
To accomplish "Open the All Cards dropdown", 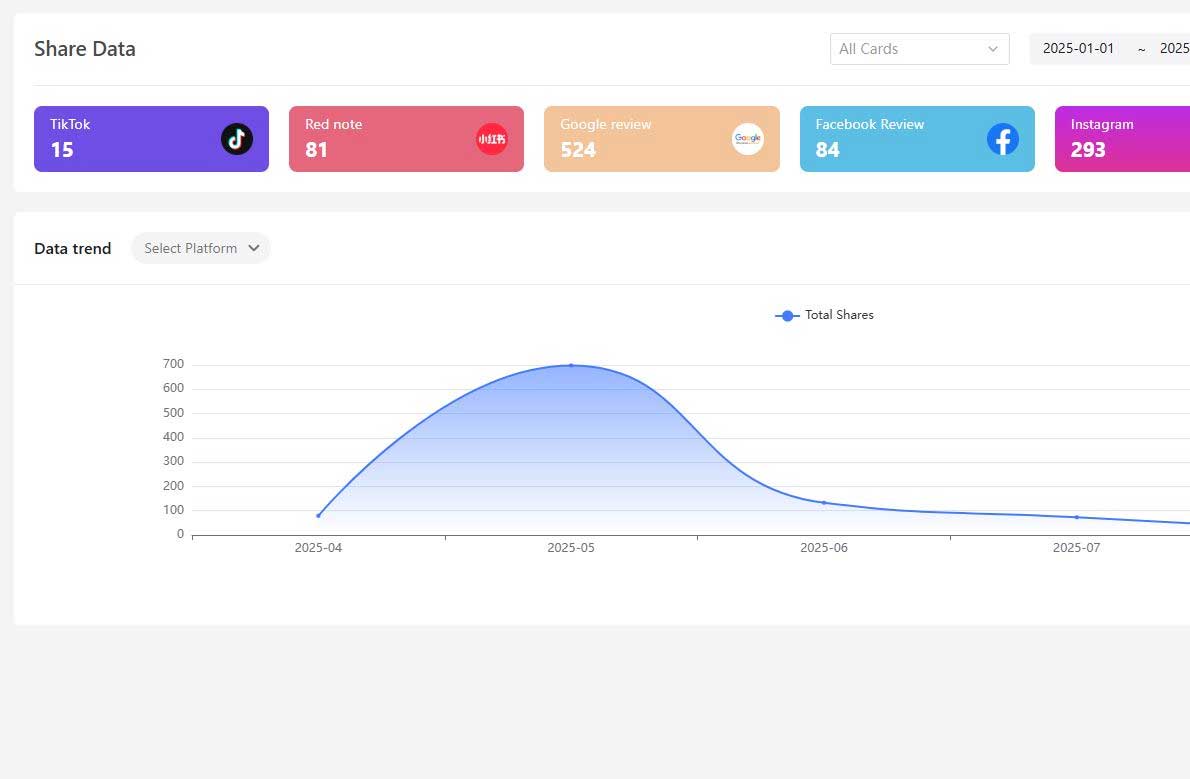I will [919, 49].
